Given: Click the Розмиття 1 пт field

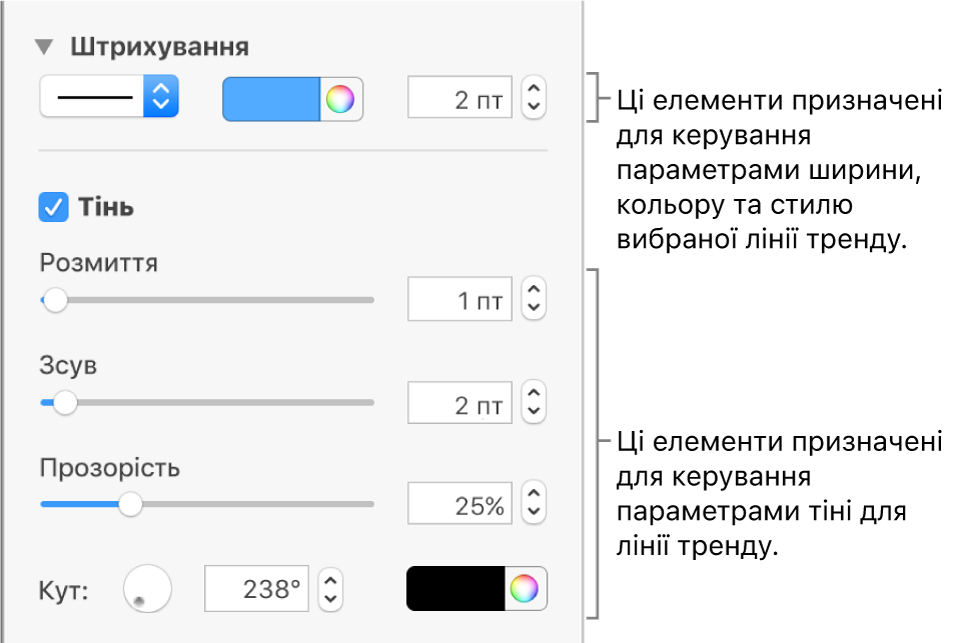Looking at the screenshot, I should pyautogui.click(x=460, y=299).
